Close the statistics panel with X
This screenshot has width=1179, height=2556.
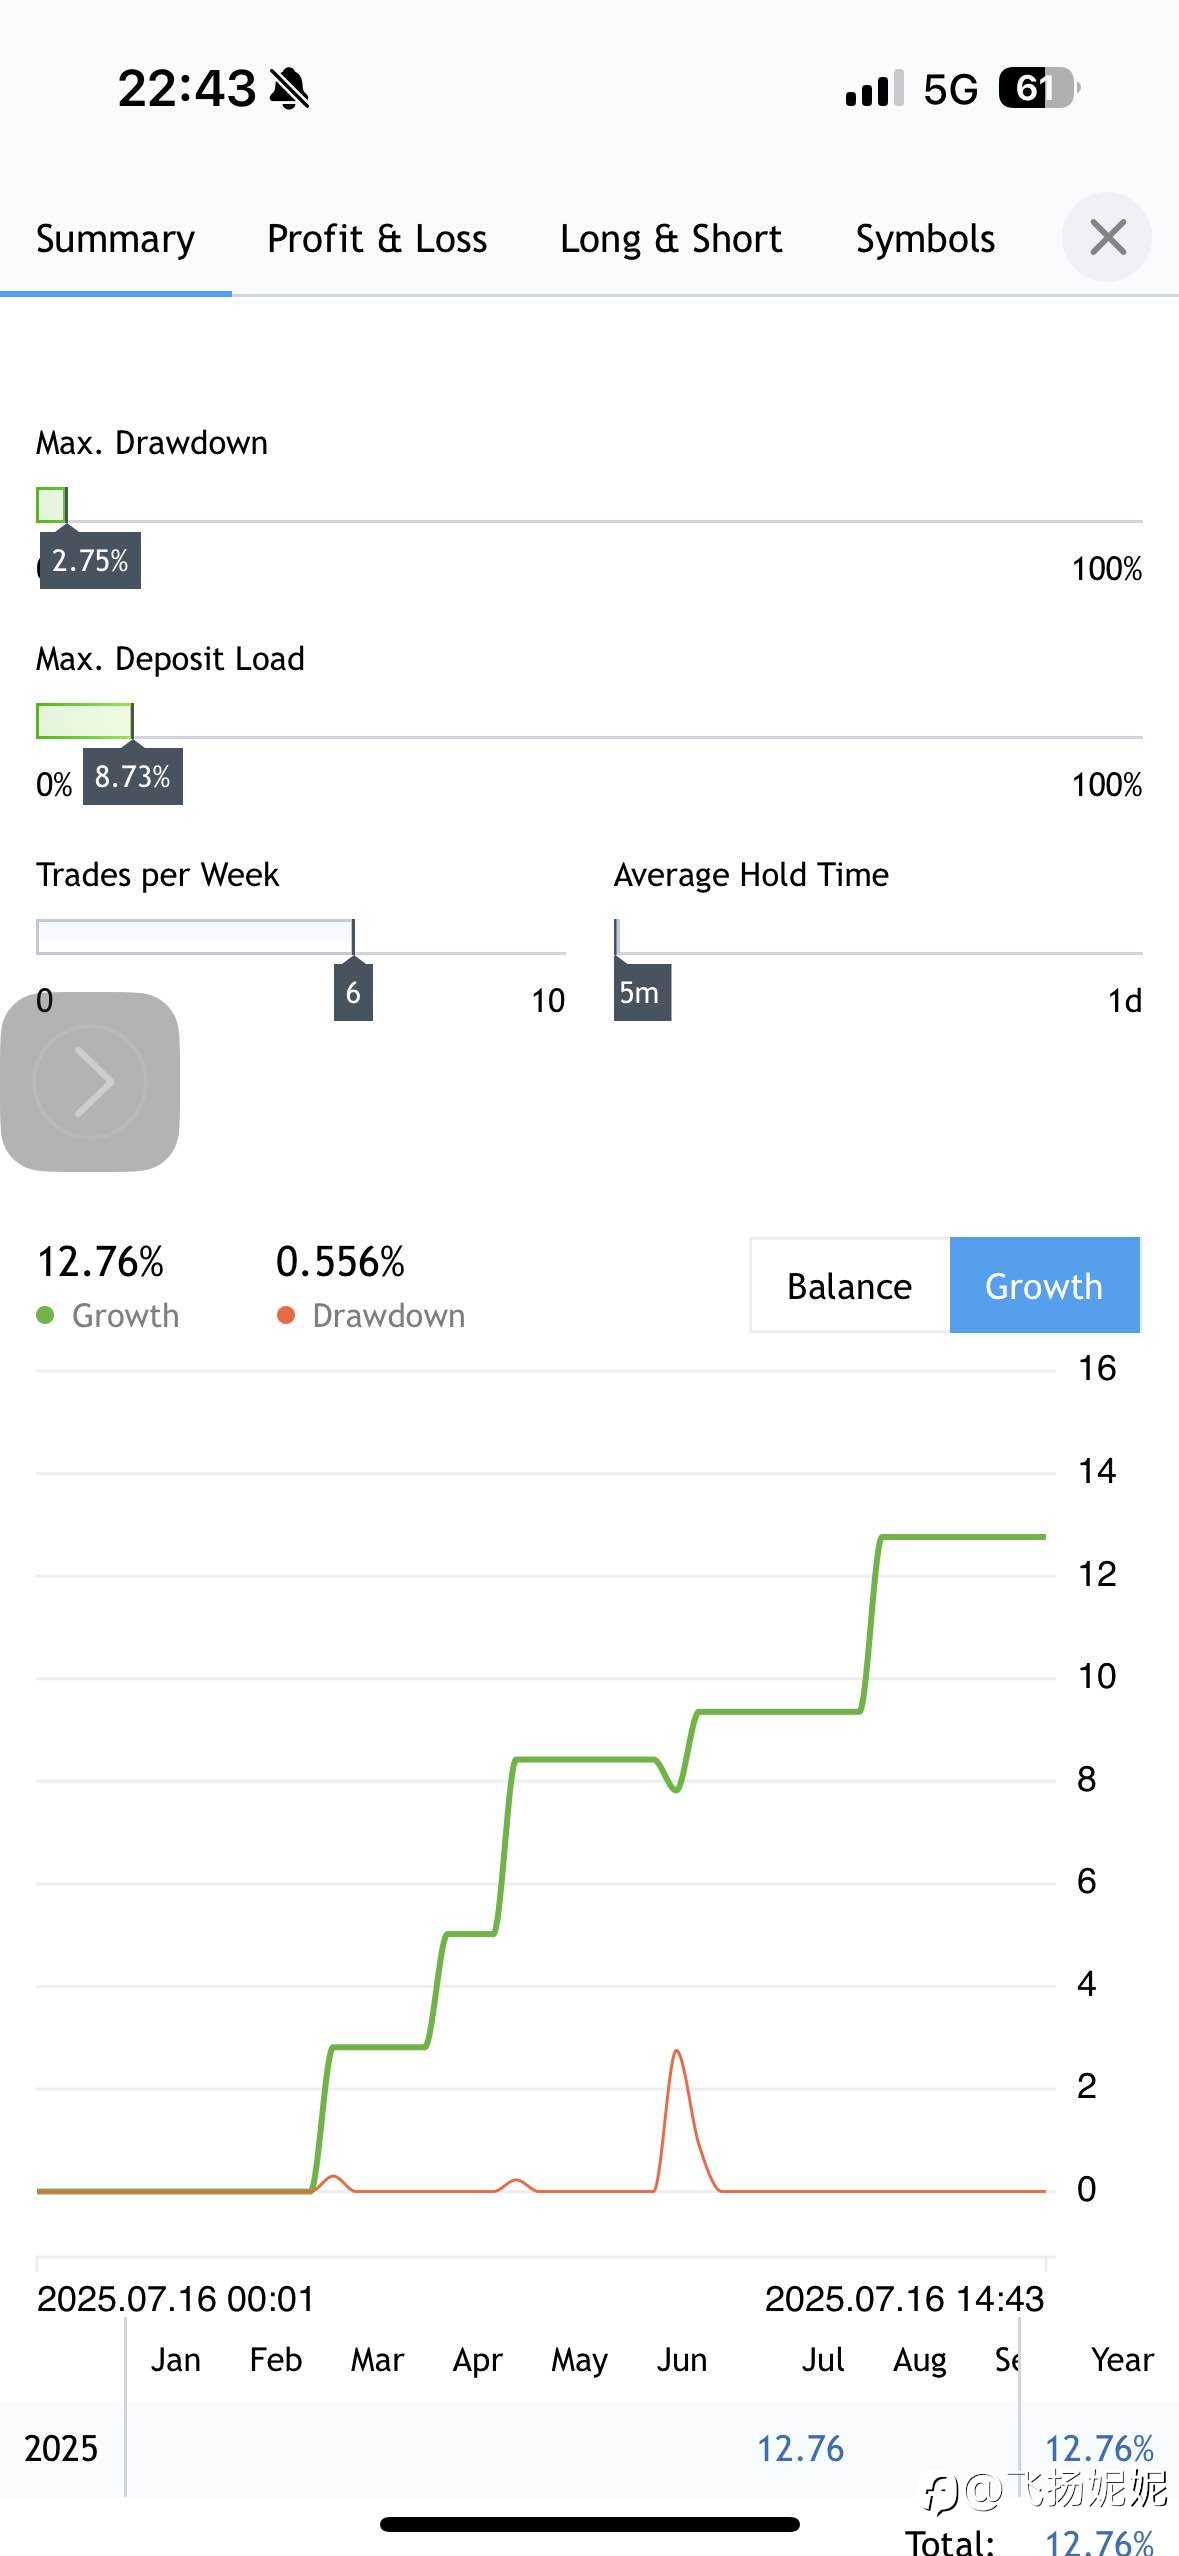(1107, 237)
